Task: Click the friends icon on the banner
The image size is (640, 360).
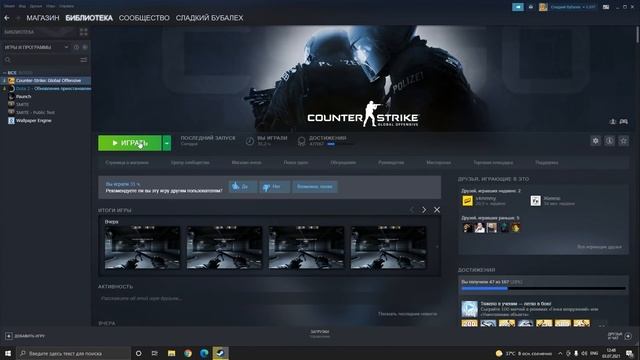Action: pyautogui.click(x=613, y=122)
